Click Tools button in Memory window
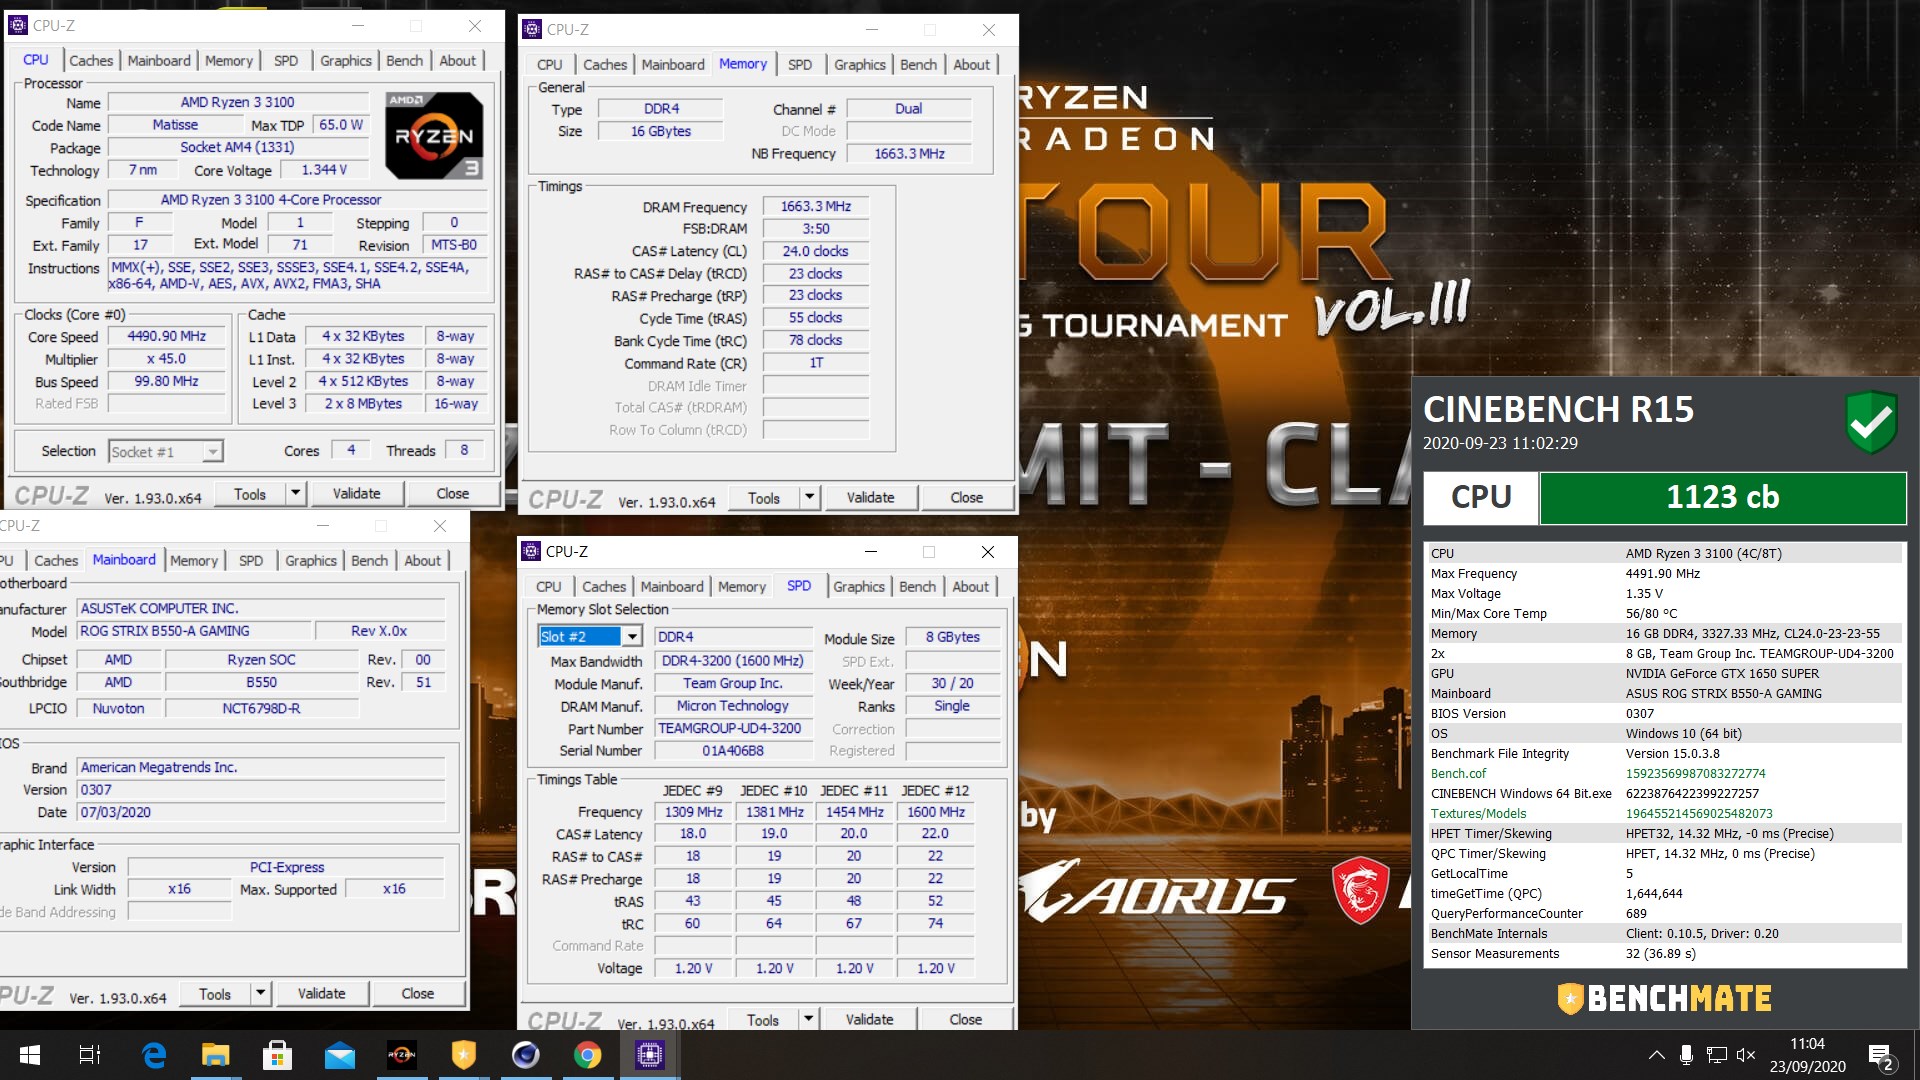This screenshot has height=1080, width=1920. tap(763, 497)
